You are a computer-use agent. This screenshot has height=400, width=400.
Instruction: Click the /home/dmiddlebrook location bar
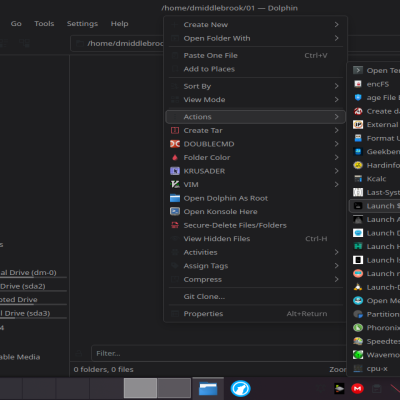tap(117, 43)
